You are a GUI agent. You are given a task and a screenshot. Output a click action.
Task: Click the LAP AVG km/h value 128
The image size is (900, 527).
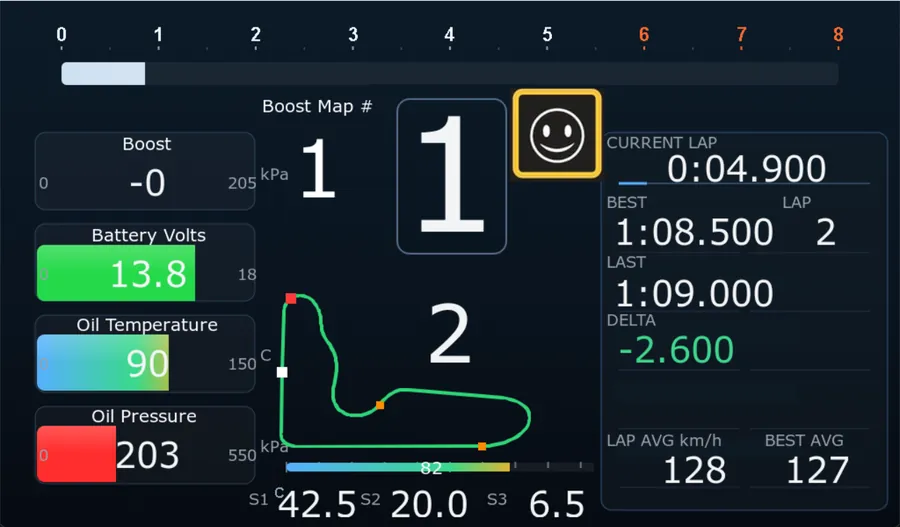695,470
